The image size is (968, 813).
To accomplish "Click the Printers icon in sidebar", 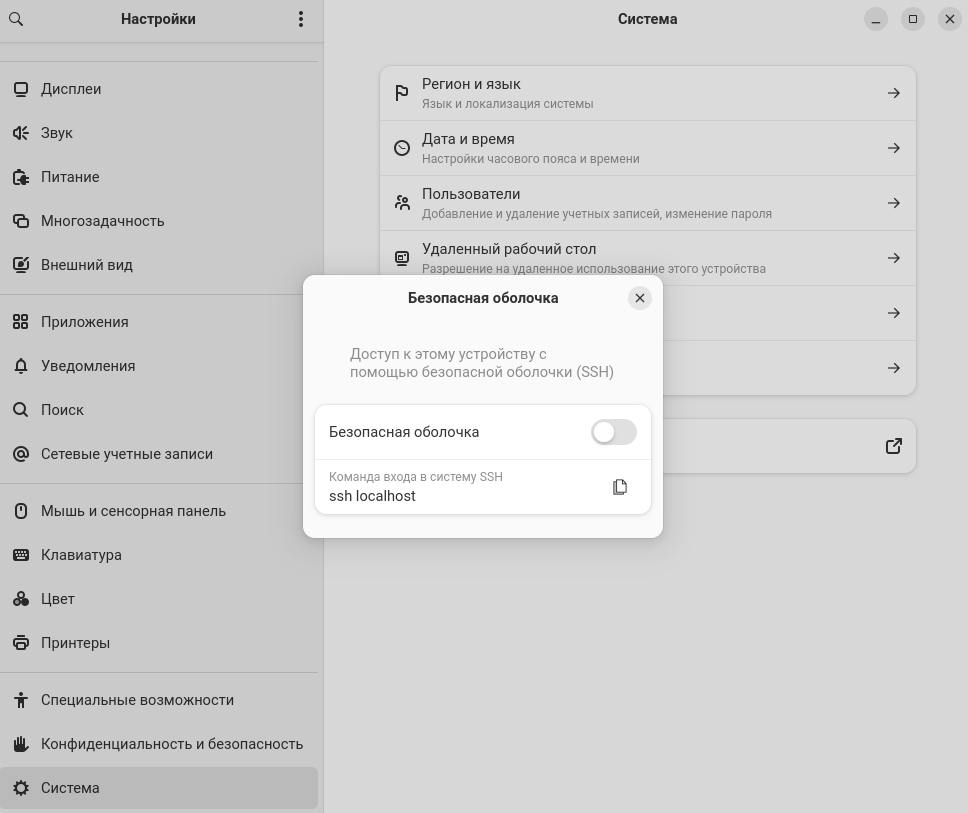I will pyautogui.click(x=21, y=643).
